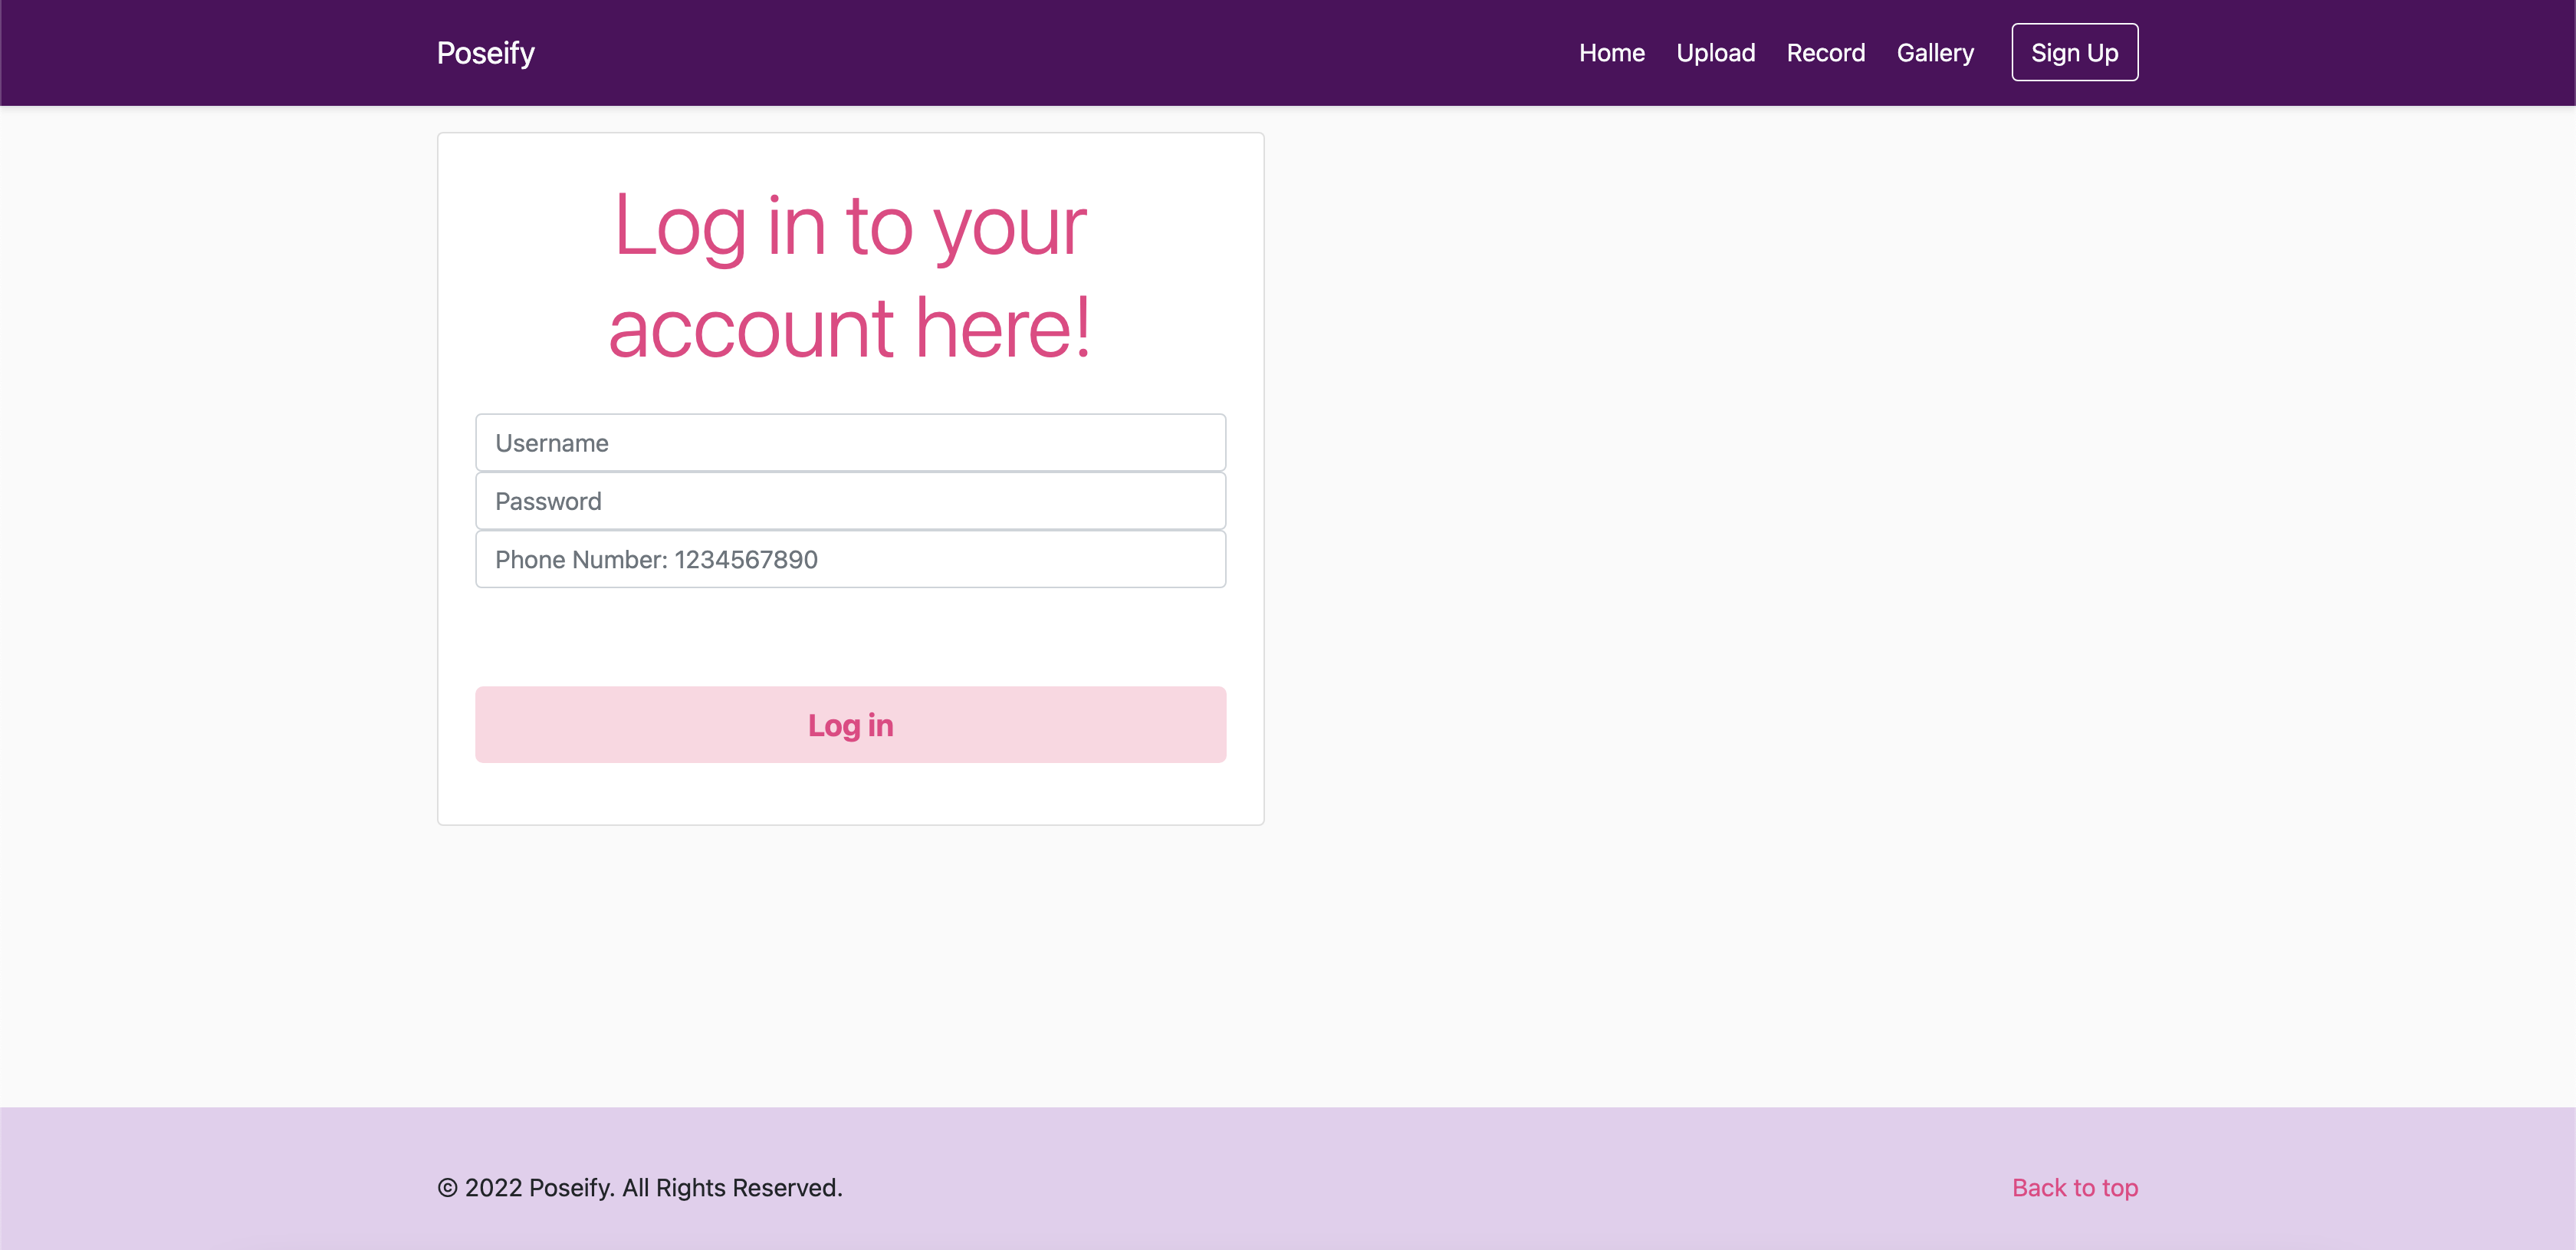Select Record in the navbar
2576x1250 pixels.
point(1825,53)
